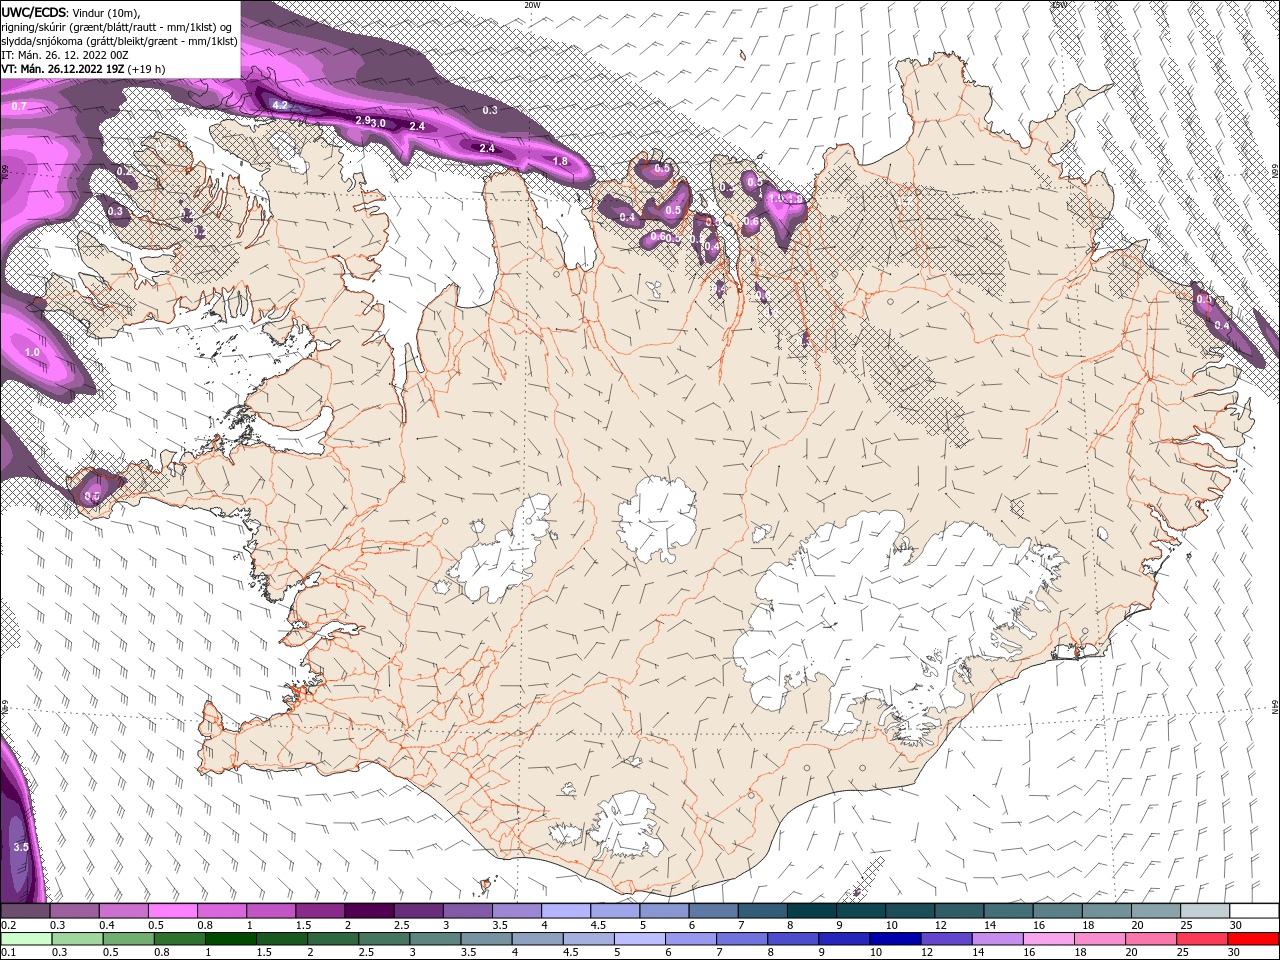This screenshot has height=960, width=1280.
Task: Click the 3.5 value on the map's southwest edge
Action: point(21,847)
